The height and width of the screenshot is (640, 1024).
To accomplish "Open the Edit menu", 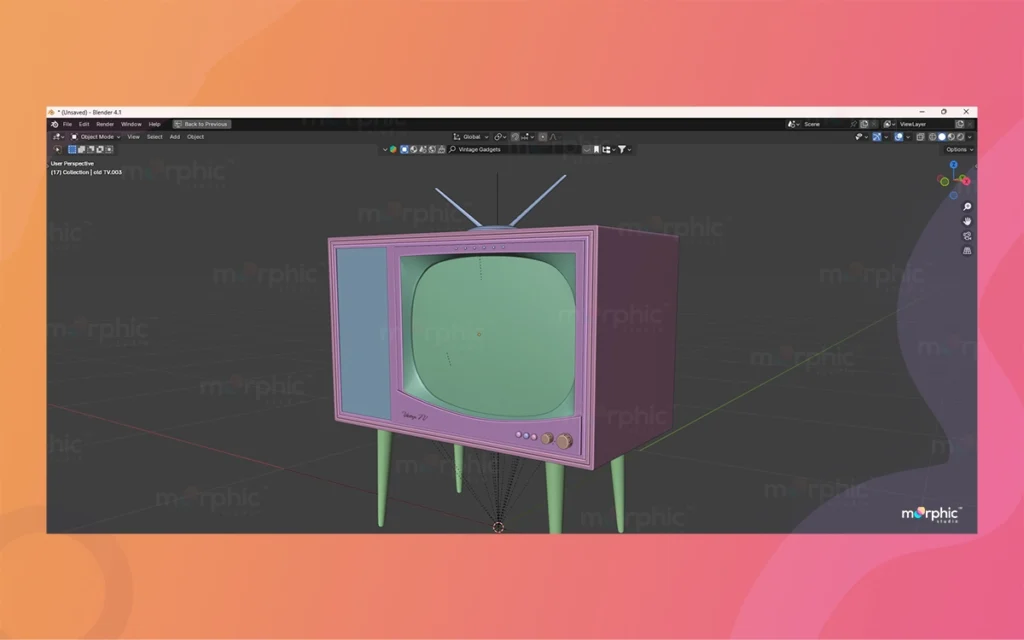I will point(84,124).
